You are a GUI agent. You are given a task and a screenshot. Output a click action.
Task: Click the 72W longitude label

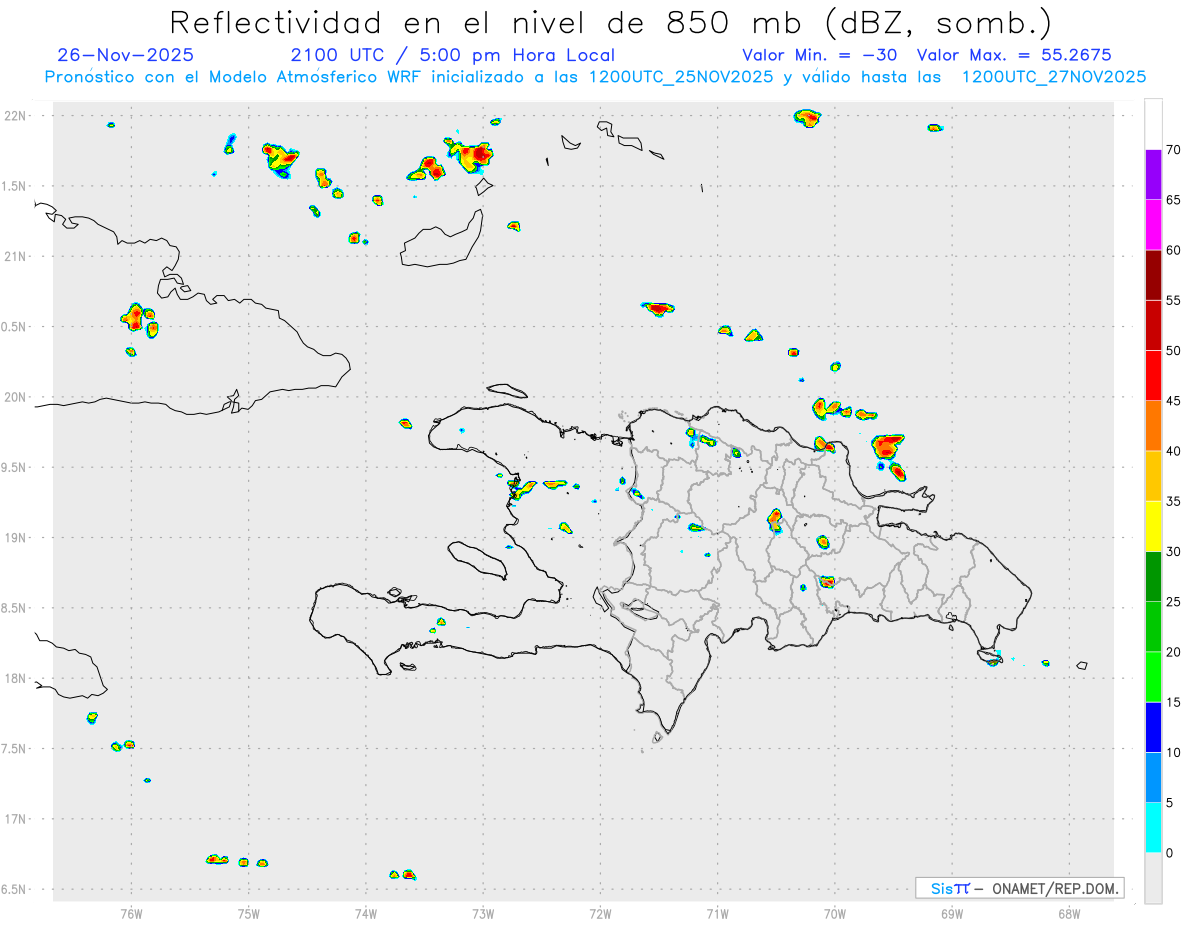(x=600, y=913)
